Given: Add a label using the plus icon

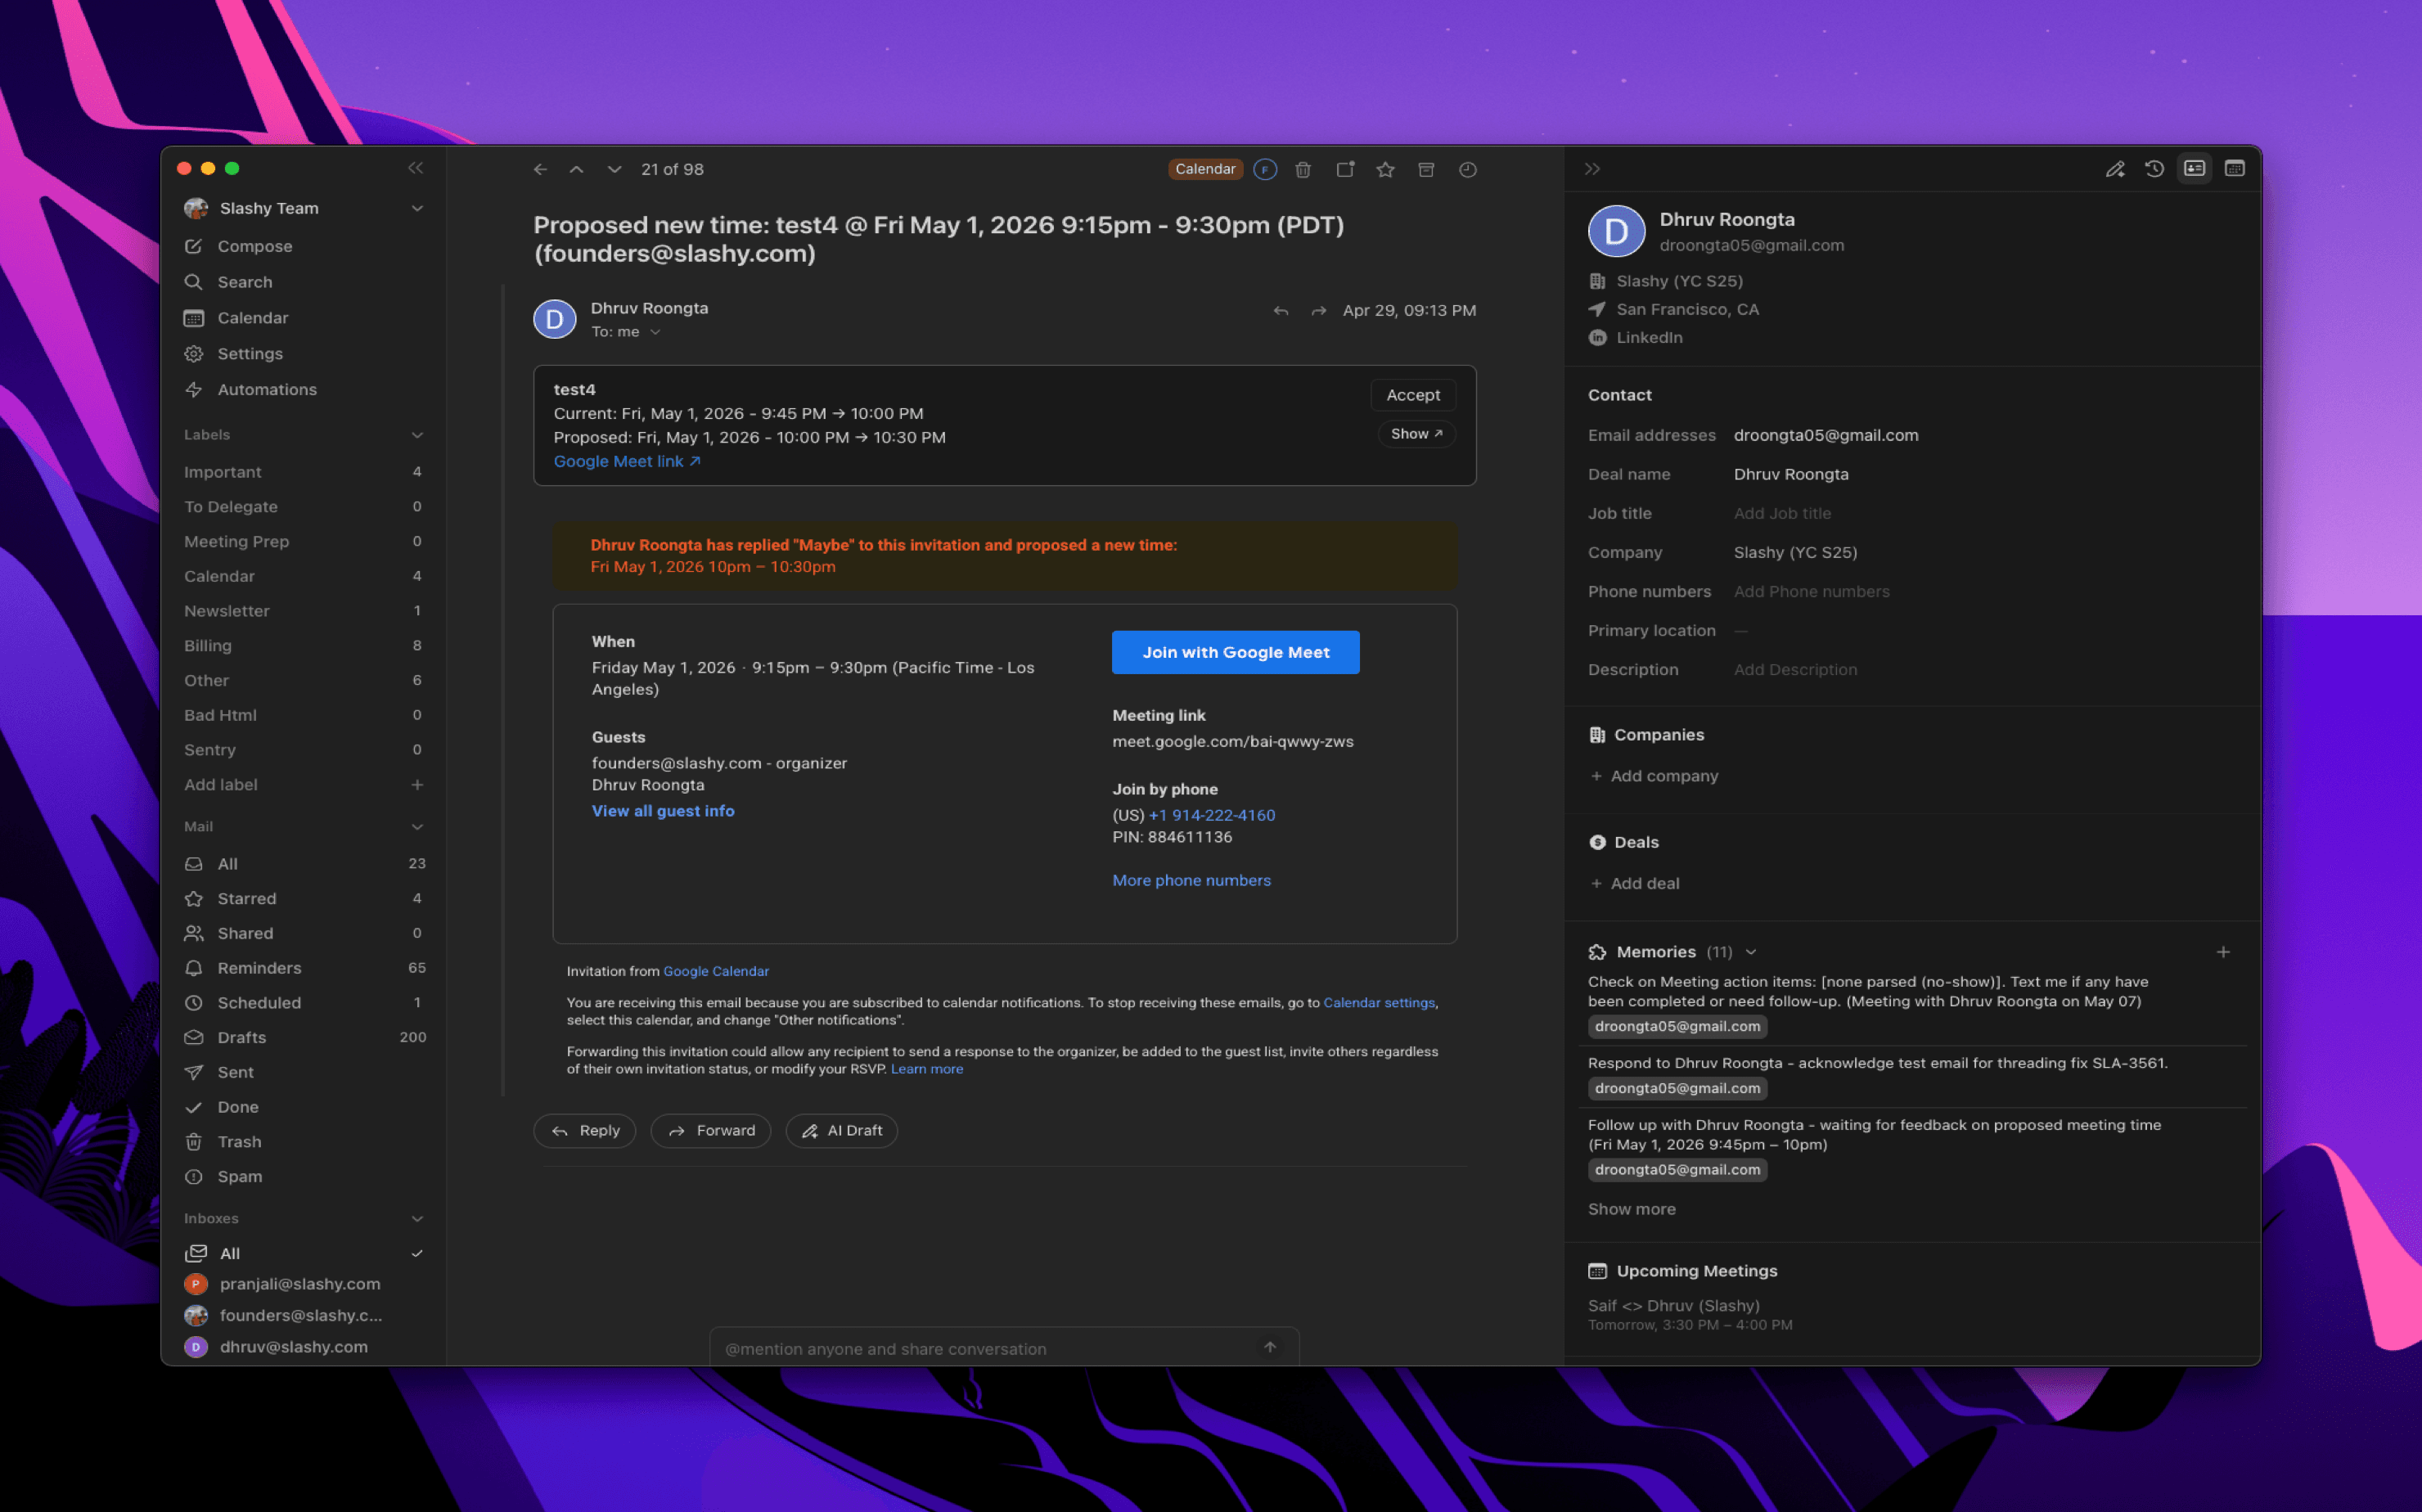Looking at the screenshot, I should click(x=417, y=785).
